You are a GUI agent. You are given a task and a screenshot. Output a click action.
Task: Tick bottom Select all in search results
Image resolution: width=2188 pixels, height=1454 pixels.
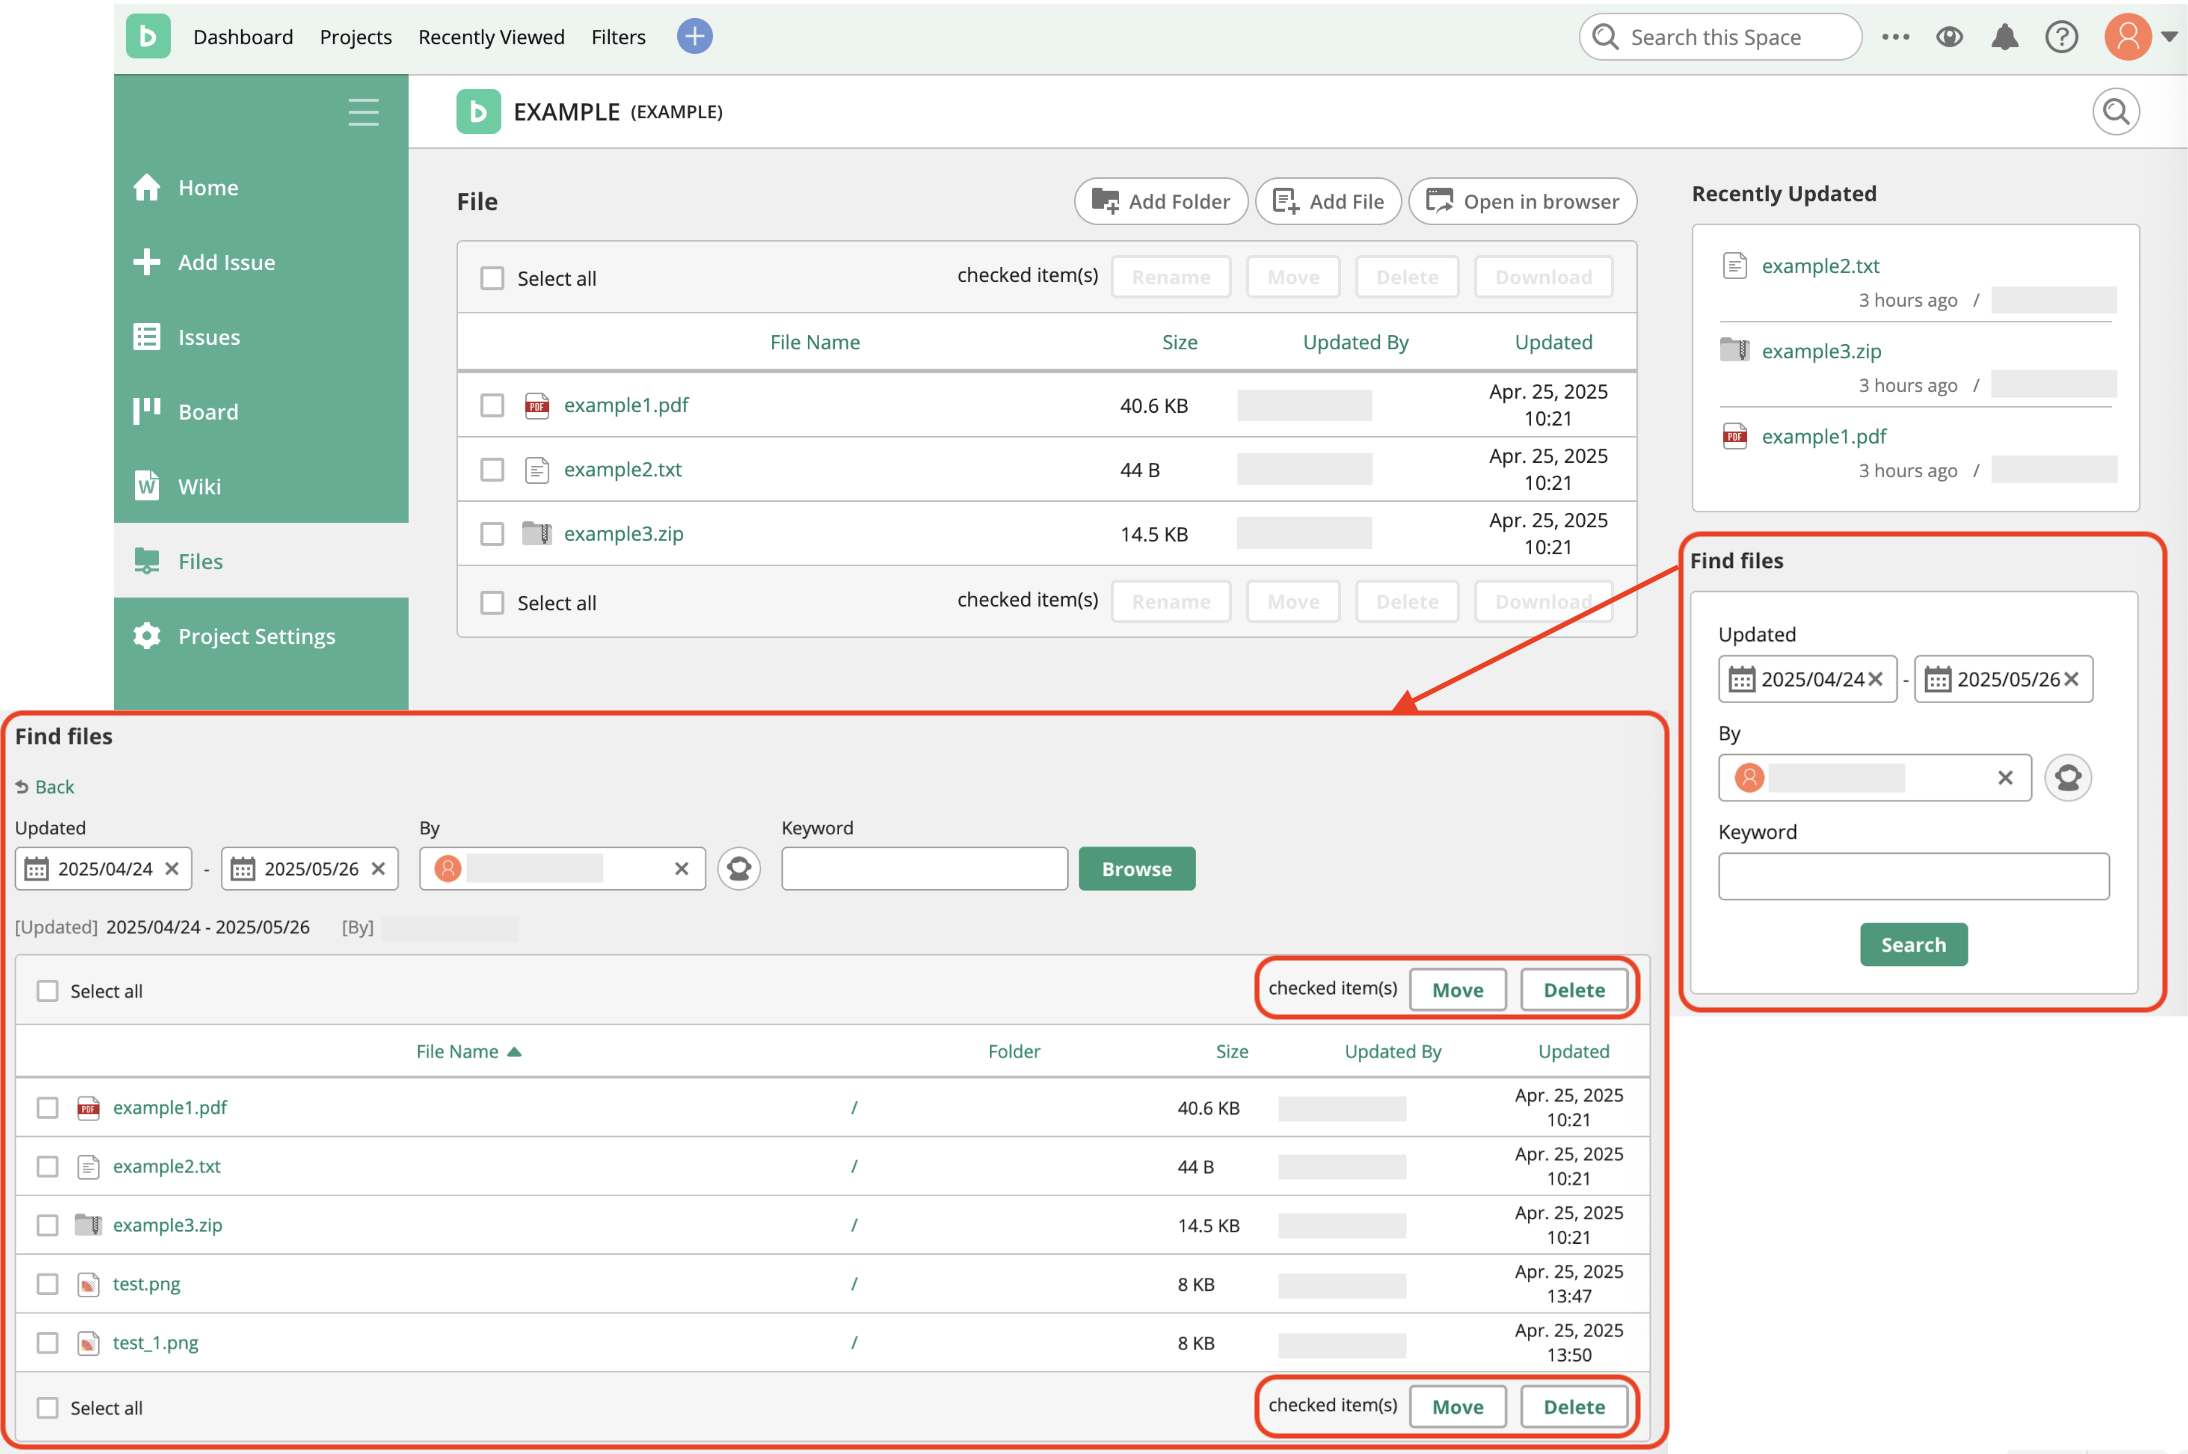click(47, 1407)
